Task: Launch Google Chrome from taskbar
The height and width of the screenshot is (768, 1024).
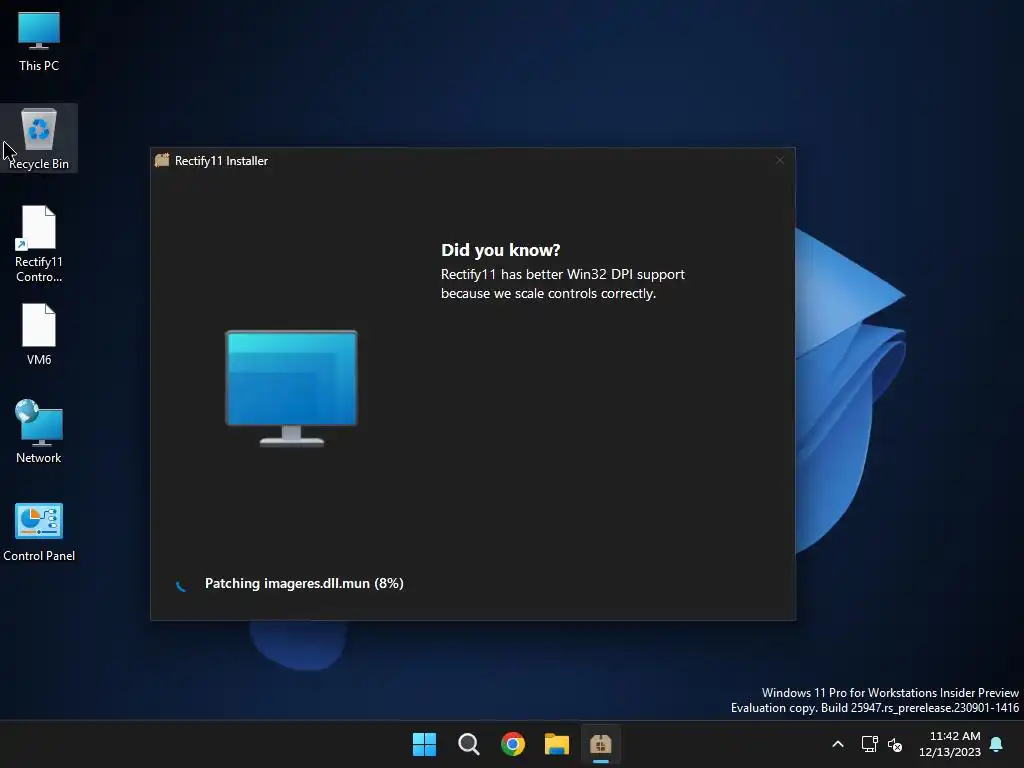Action: [x=513, y=744]
